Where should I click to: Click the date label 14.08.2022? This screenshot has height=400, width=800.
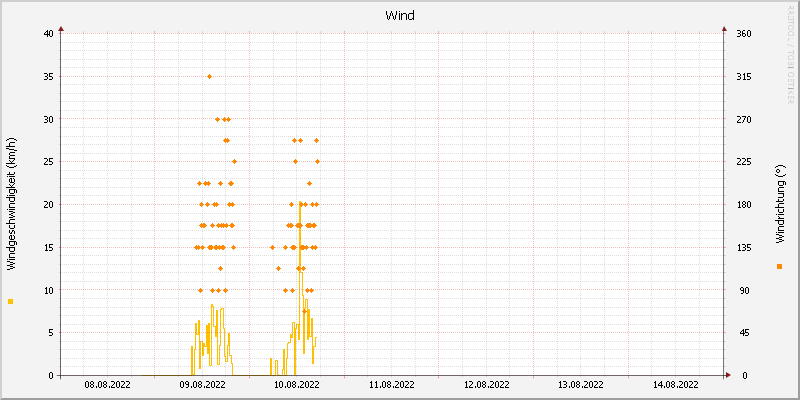tap(676, 385)
